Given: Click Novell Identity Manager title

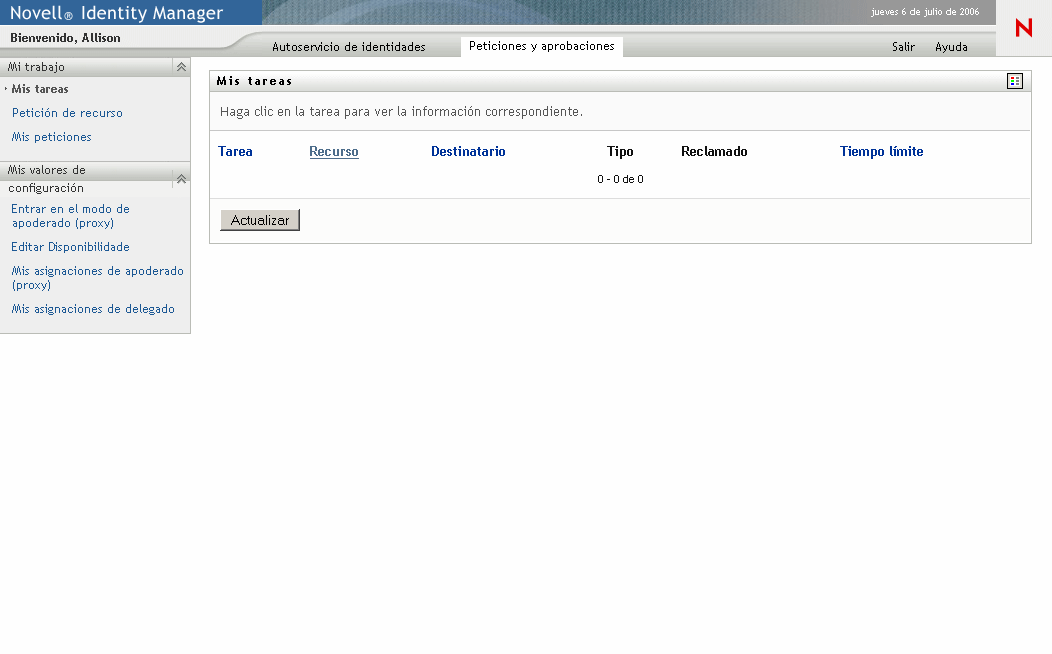Looking at the screenshot, I should point(116,13).
